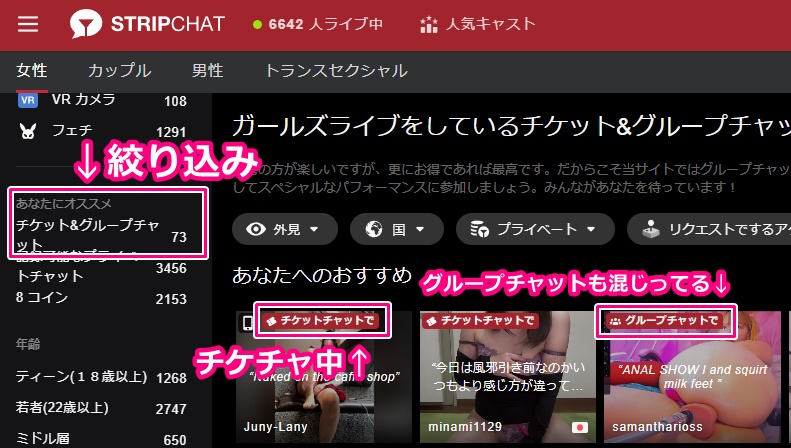Select the トランスセクシャル tab
The image size is (791, 448).
pos(335,71)
